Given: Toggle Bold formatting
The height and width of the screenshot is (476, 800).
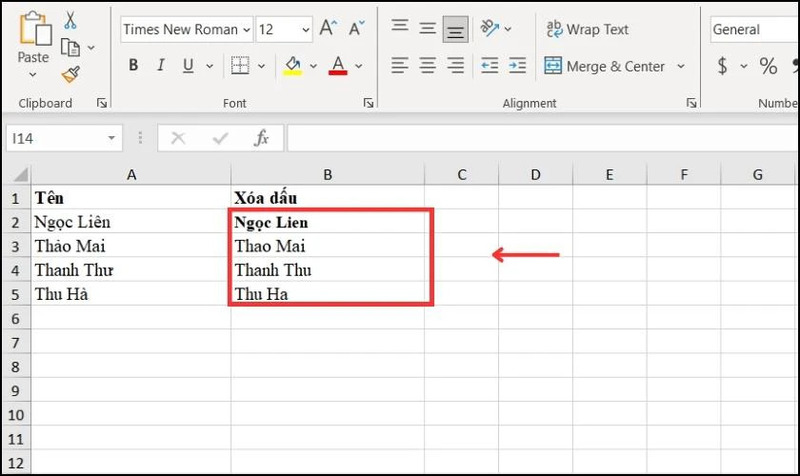Looking at the screenshot, I should (134, 66).
